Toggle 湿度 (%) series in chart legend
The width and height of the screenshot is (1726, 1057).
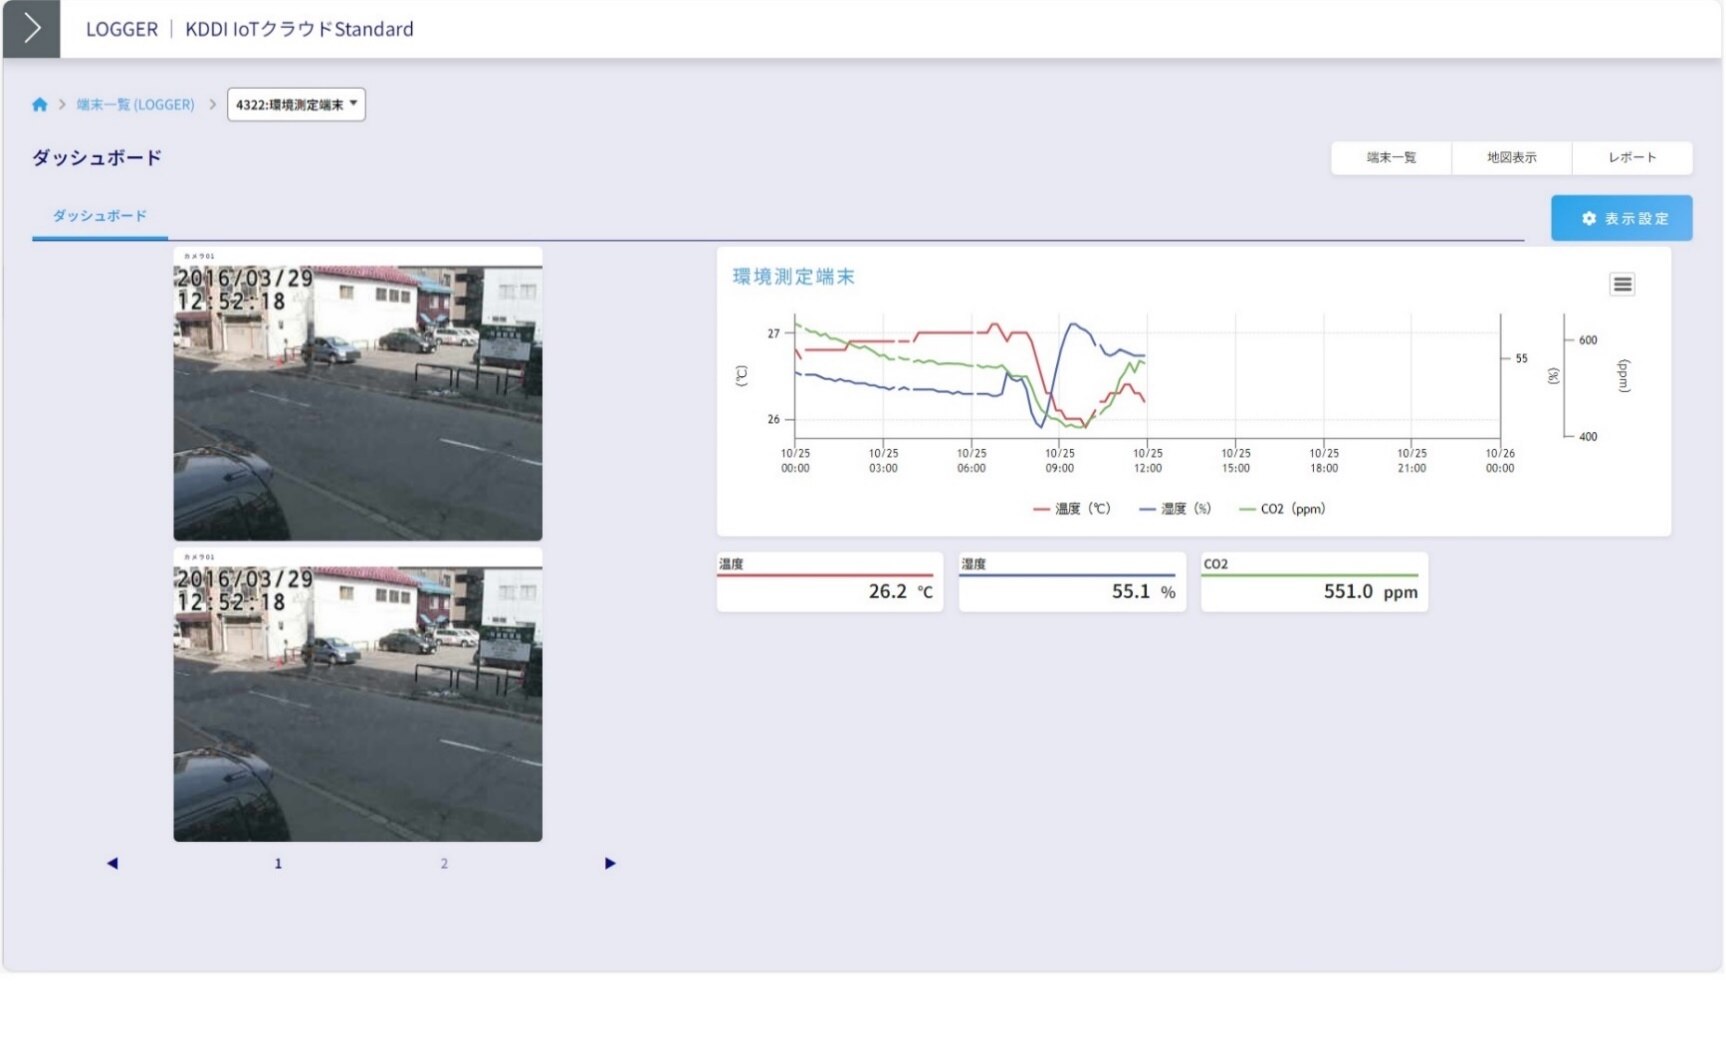(1176, 509)
